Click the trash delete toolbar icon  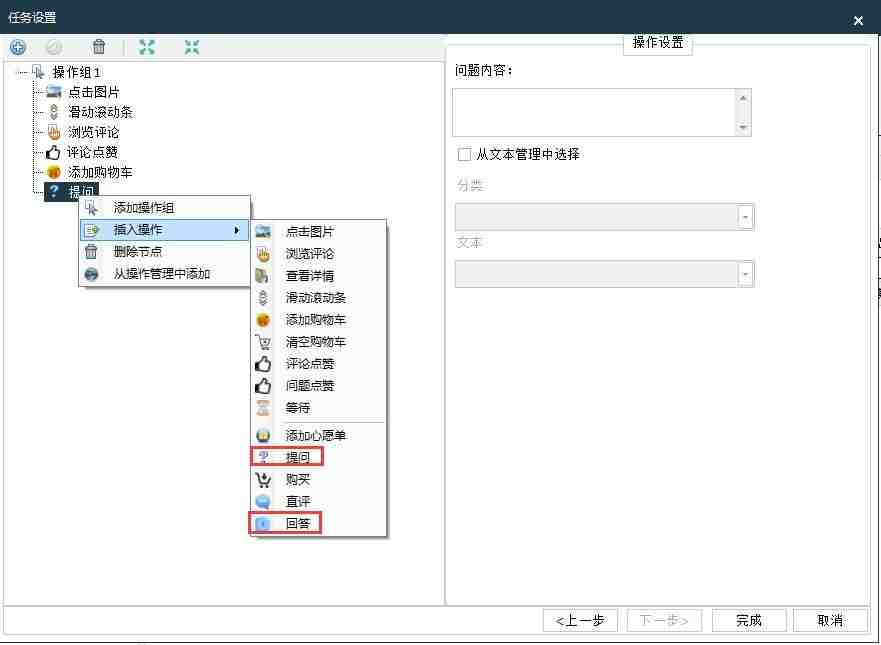[x=99, y=47]
